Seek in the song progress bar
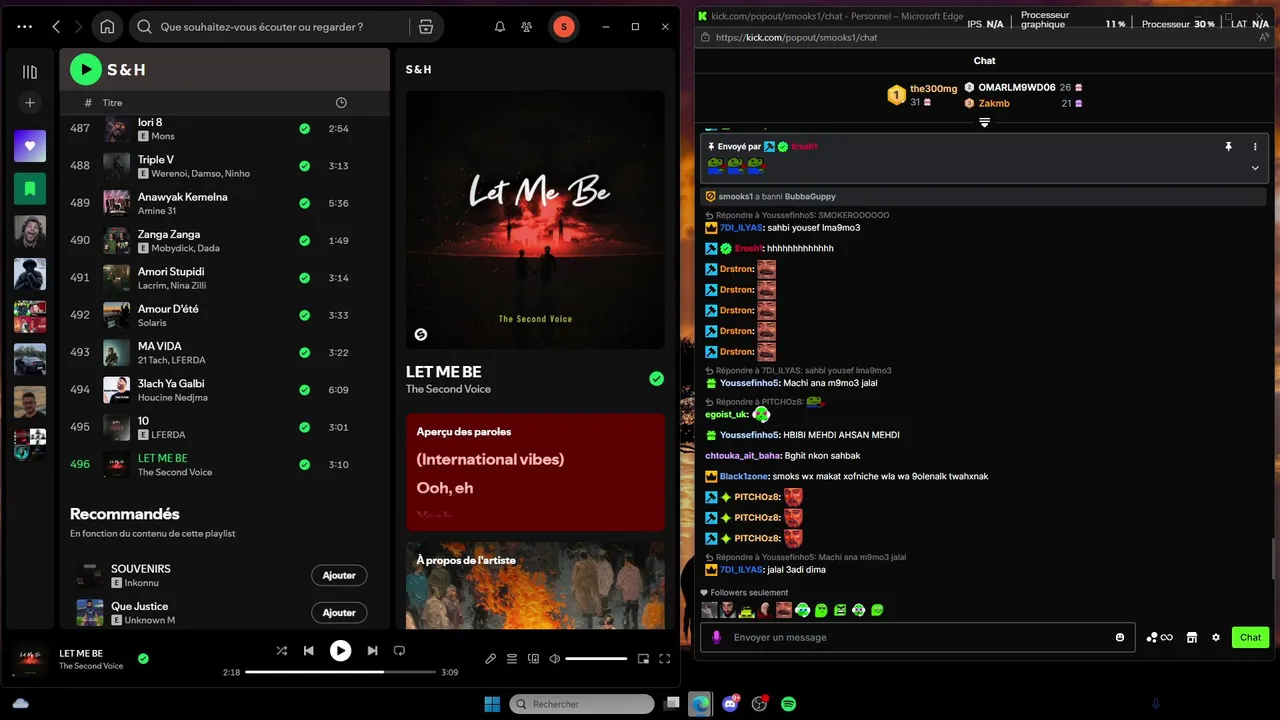1280x720 pixels. [x=340, y=672]
